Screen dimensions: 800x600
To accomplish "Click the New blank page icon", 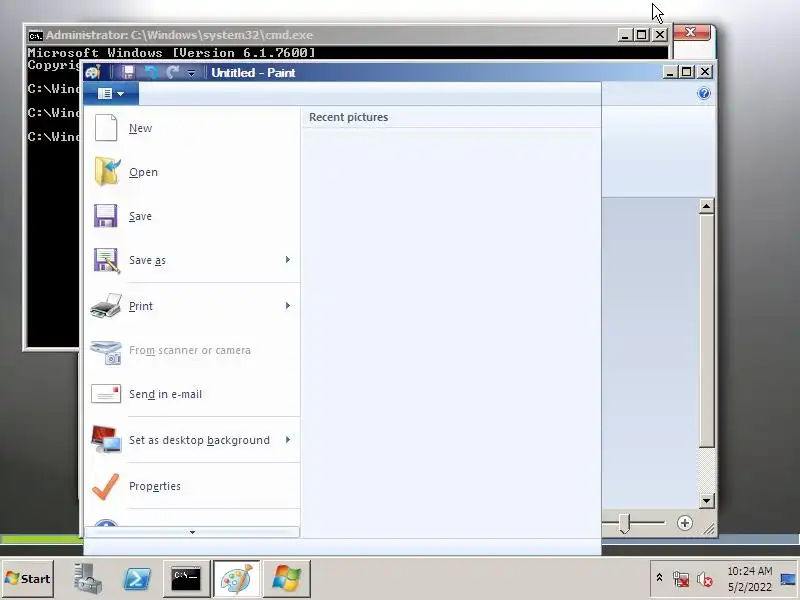I will coord(106,128).
